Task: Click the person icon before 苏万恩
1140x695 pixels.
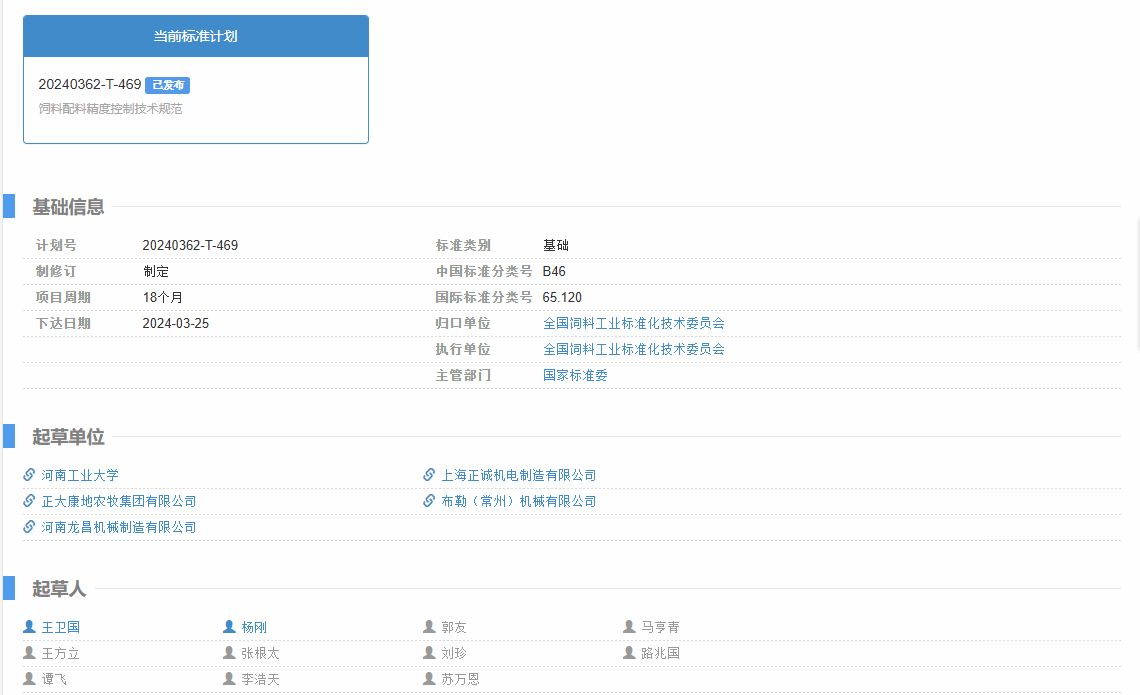Action: 429,679
